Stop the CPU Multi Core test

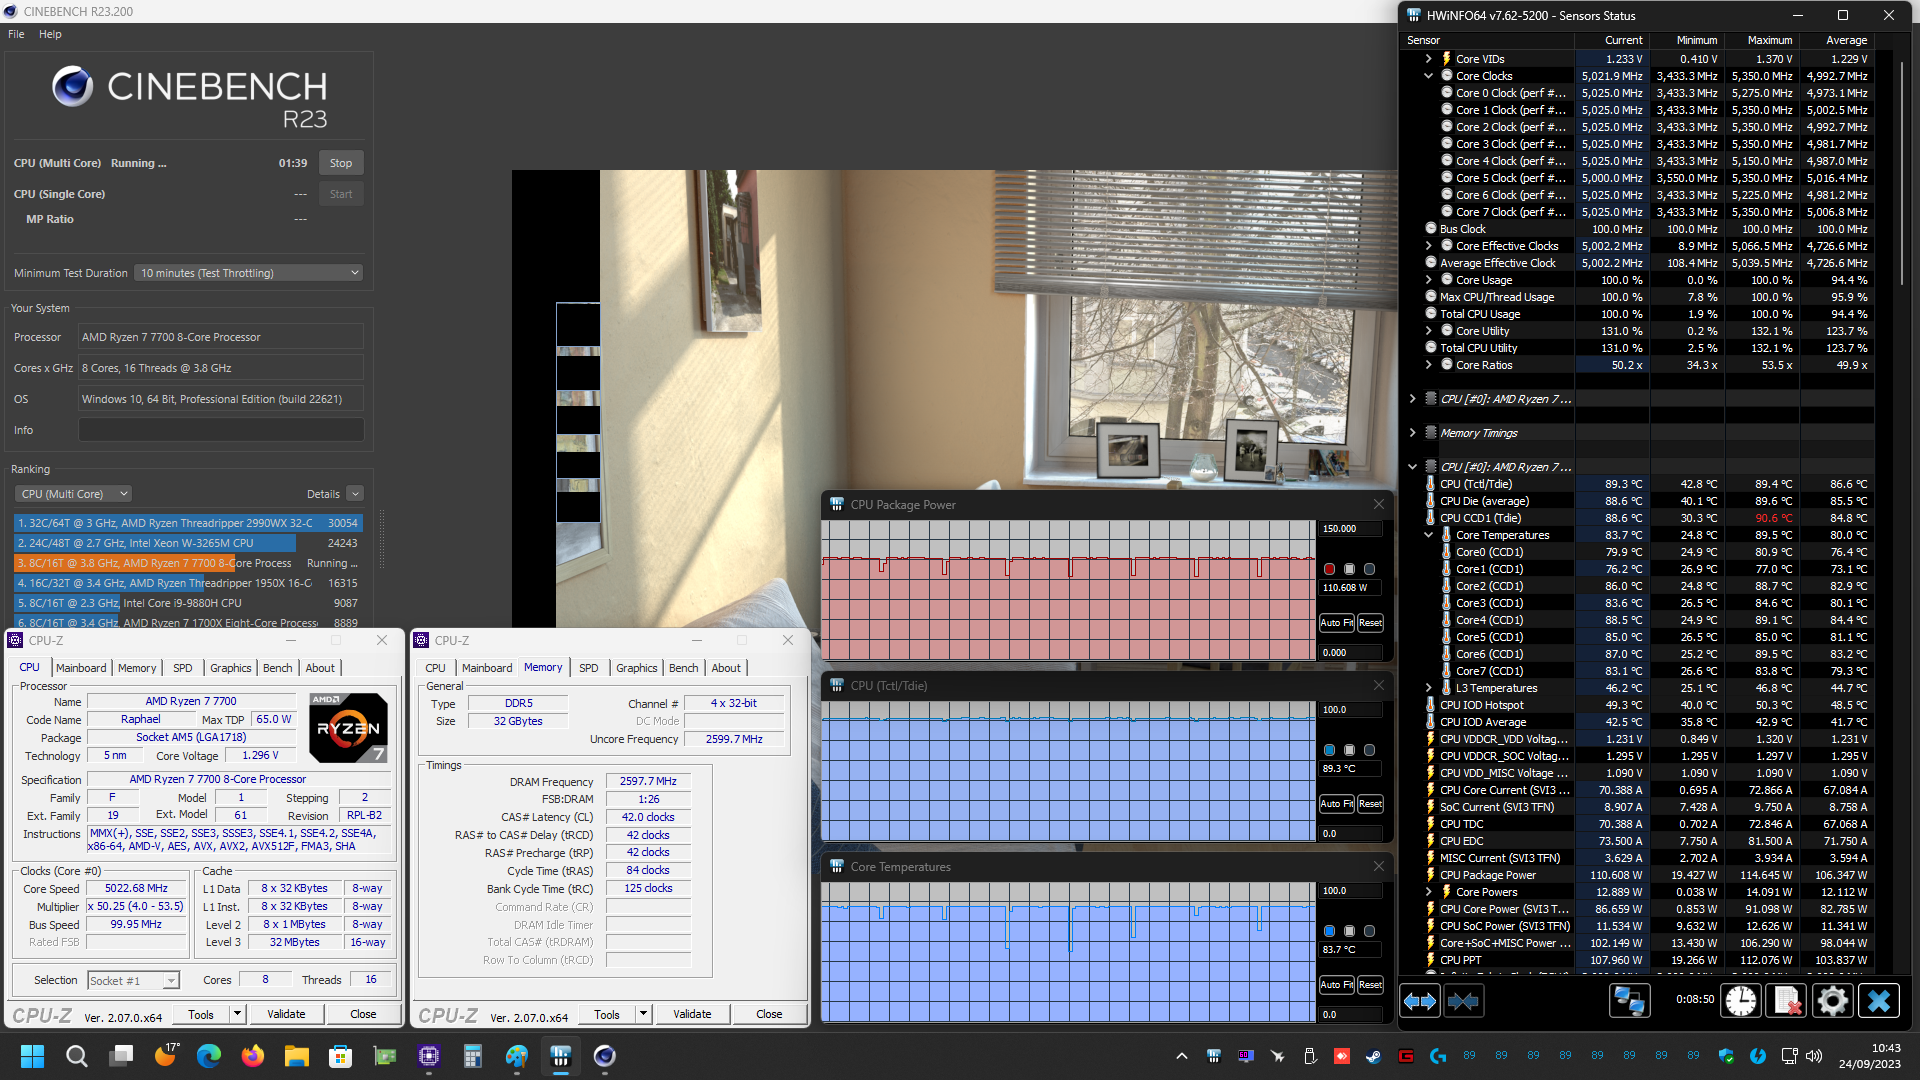tap(341, 163)
